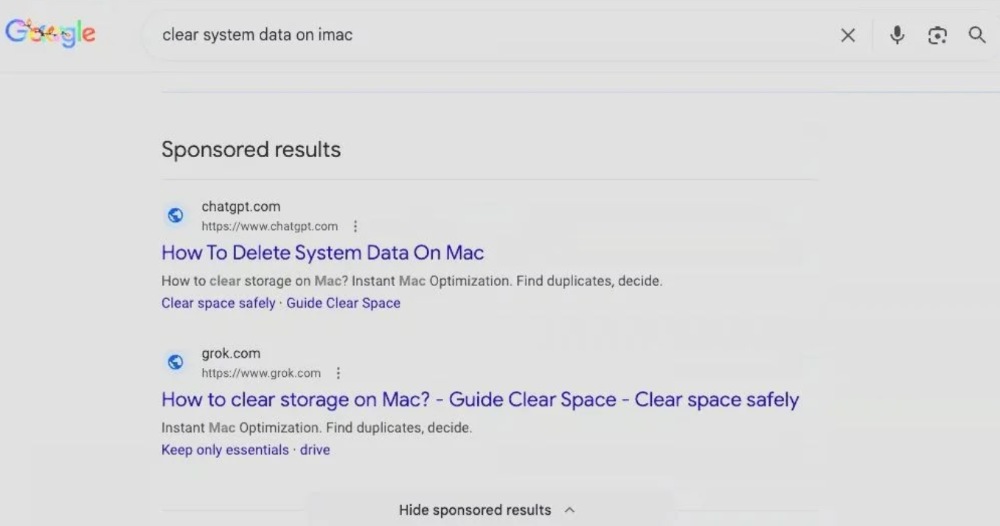
Task: Click the "drive" sitelink
Action: pos(315,450)
